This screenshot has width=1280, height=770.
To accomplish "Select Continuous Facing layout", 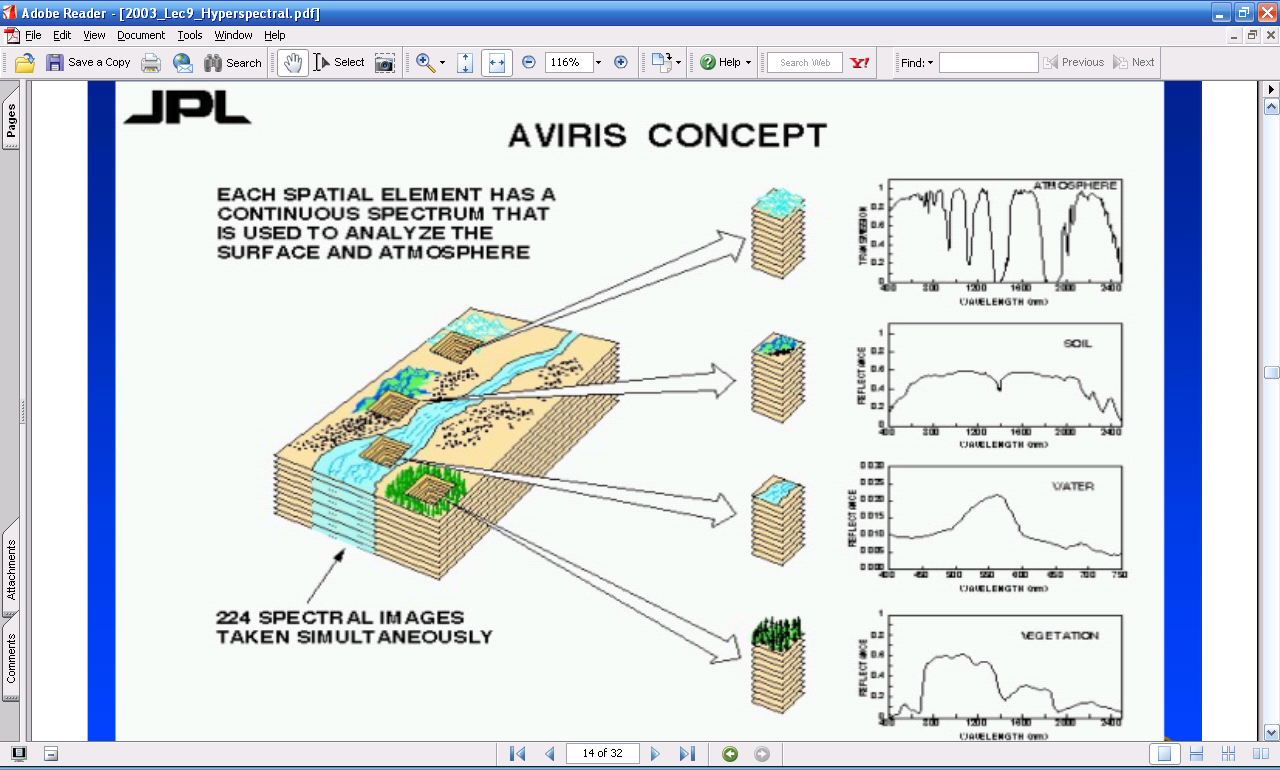I will pyautogui.click(x=1229, y=754).
